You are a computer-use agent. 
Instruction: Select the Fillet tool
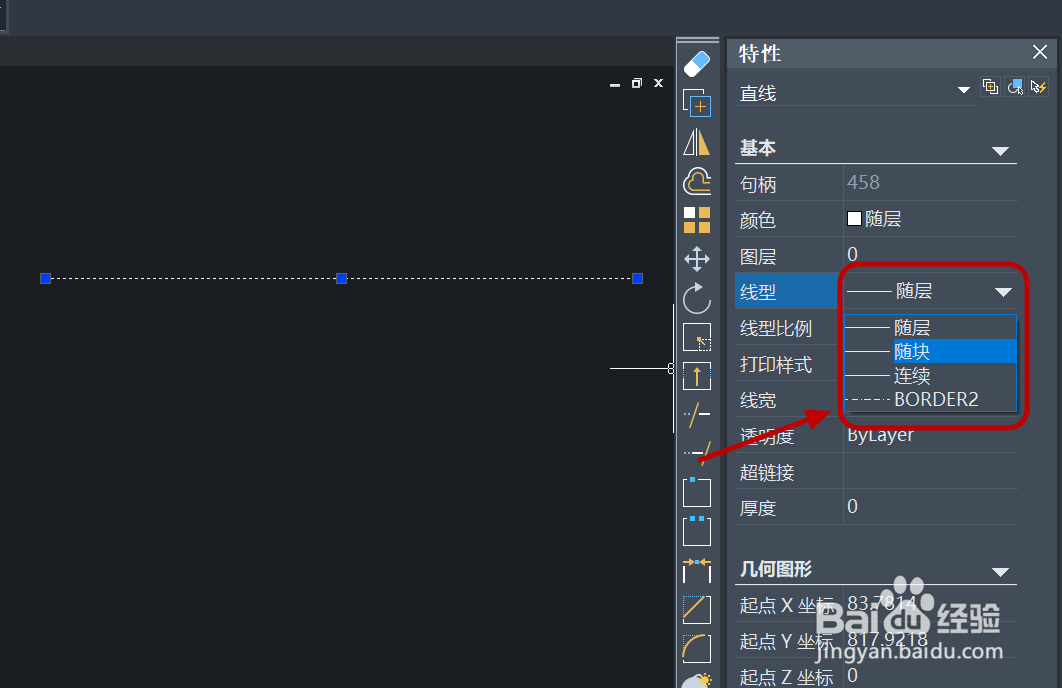click(x=697, y=649)
